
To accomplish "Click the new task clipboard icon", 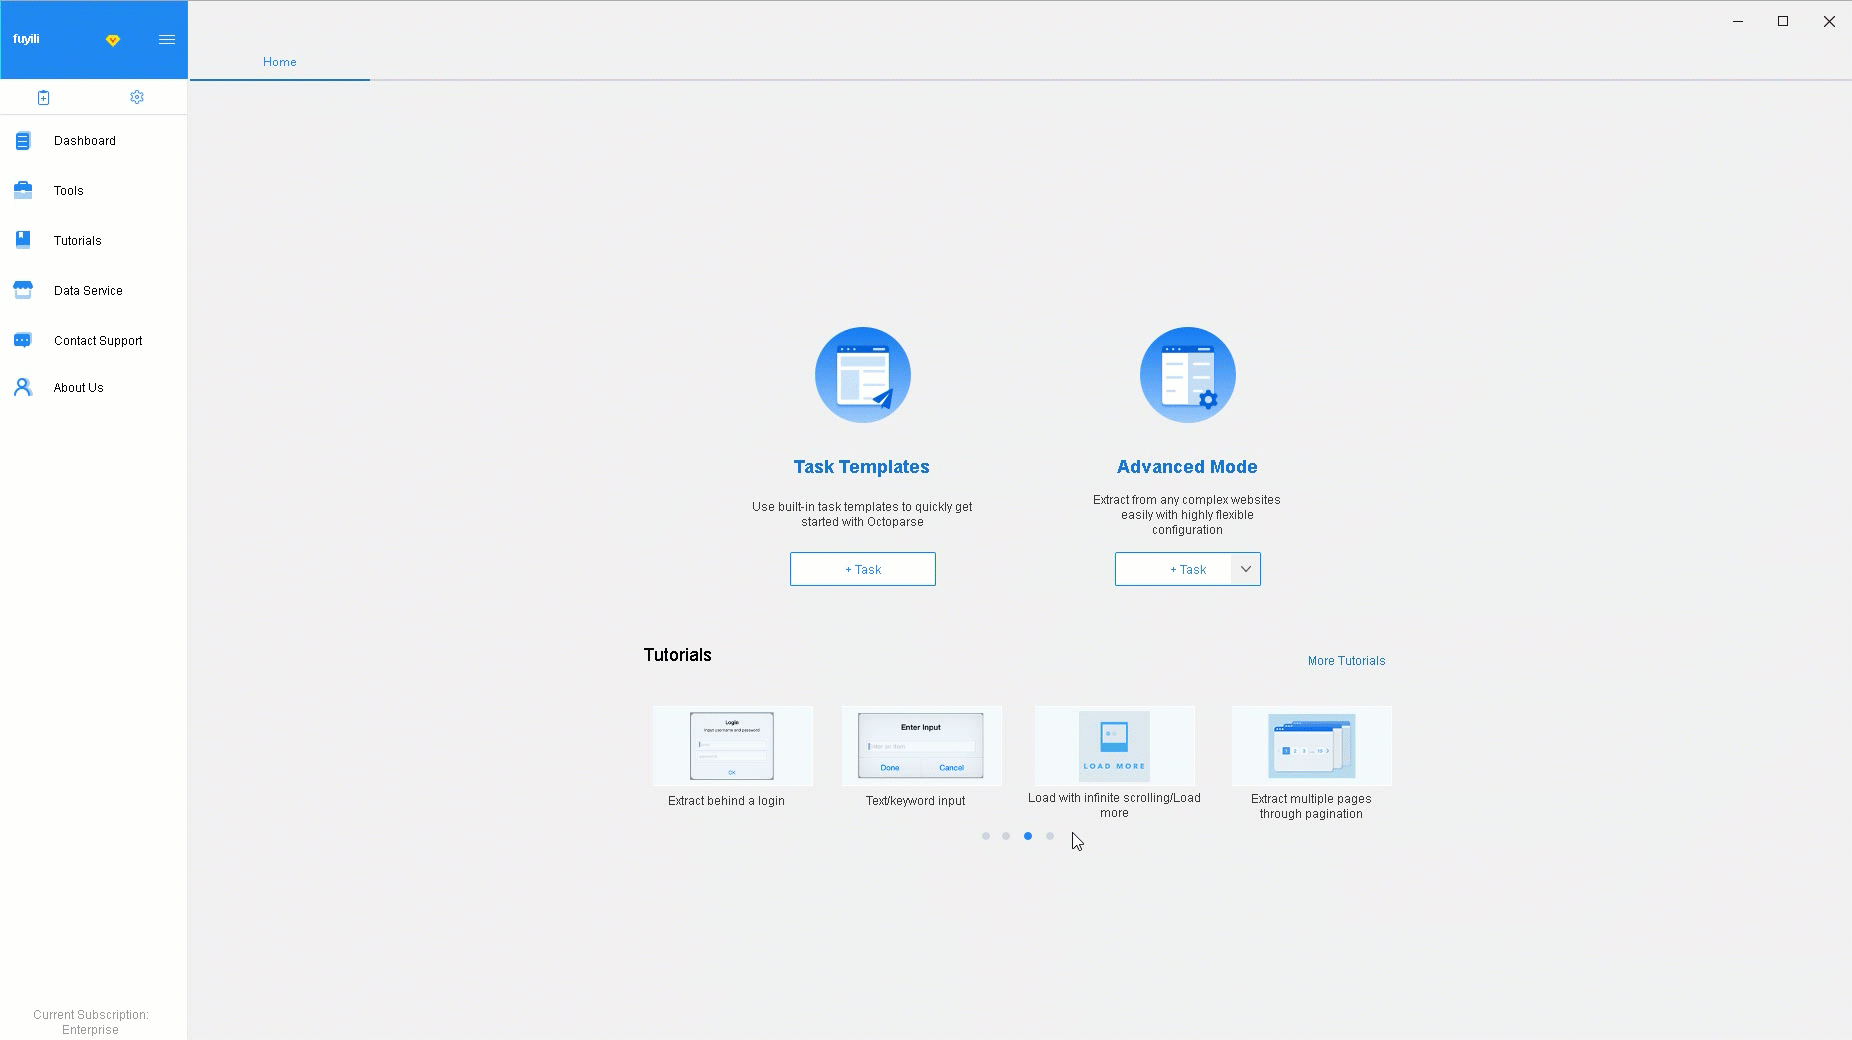I will pyautogui.click(x=44, y=97).
